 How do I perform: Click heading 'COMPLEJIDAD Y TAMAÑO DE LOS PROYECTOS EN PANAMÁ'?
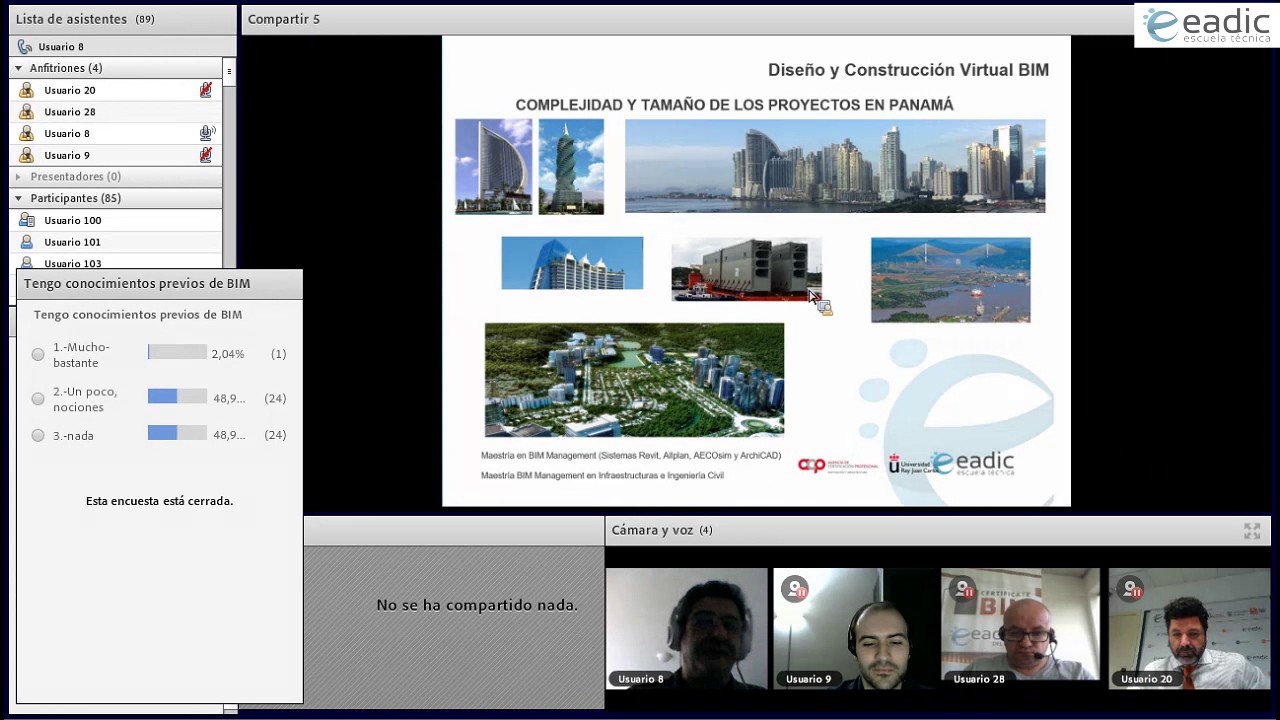click(734, 105)
